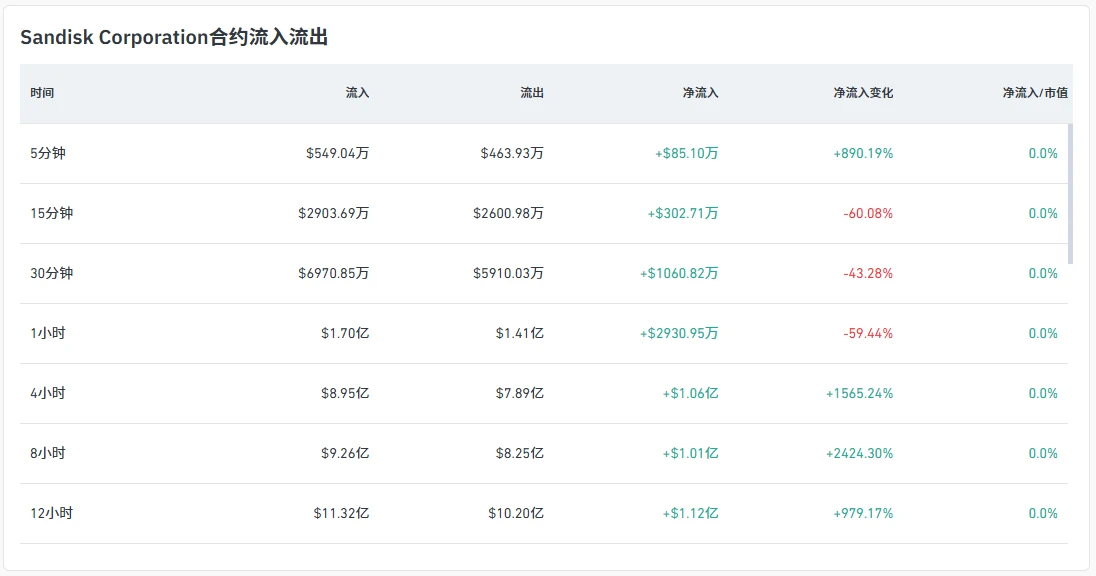Select the 8小时 row label
This screenshot has height=576, width=1096.
pyautogui.click(x=48, y=454)
